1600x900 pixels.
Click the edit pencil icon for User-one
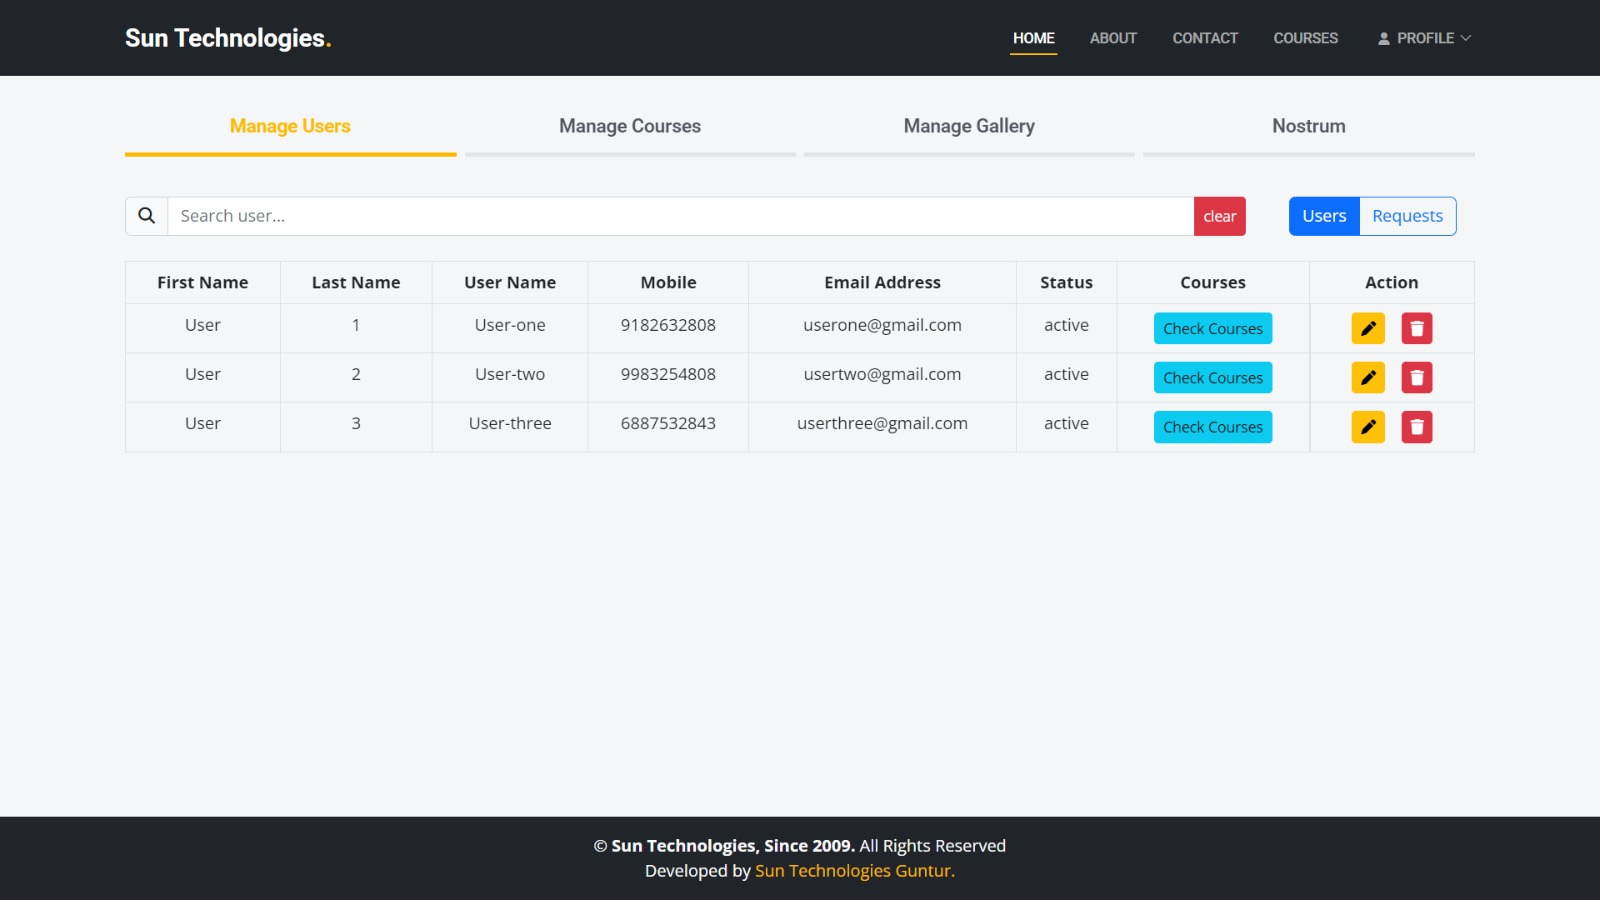pos(1368,328)
